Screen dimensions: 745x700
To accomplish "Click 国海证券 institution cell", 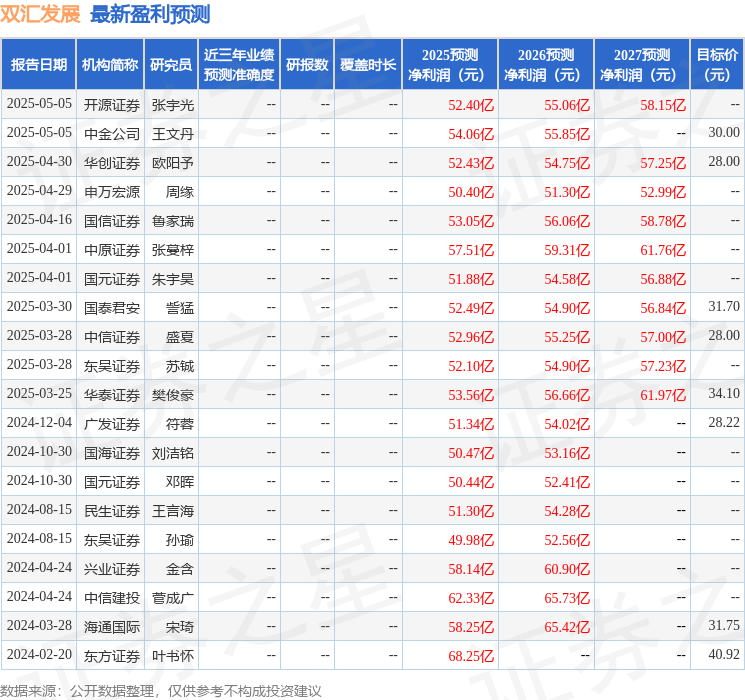I will tap(112, 453).
